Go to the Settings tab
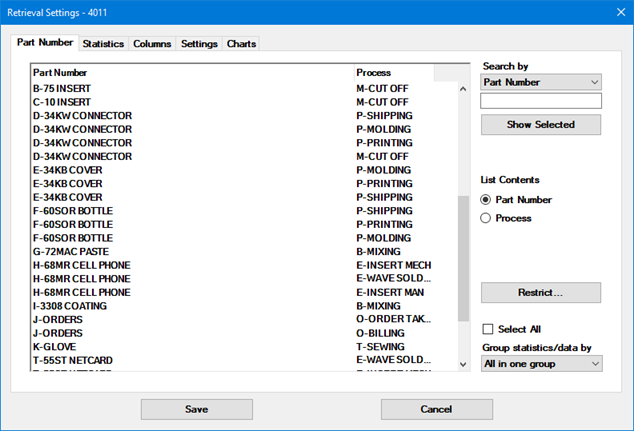Viewport: 634px width, 431px height. tap(199, 44)
